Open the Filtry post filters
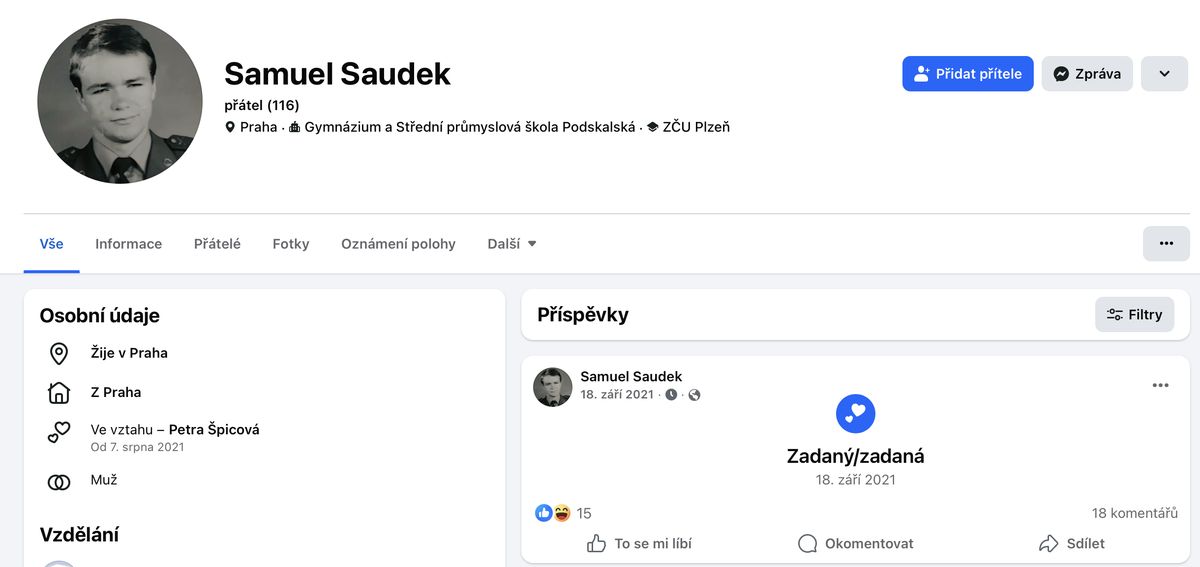The height and width of the screenshot is (567, 1200). tap(1134, 315)
